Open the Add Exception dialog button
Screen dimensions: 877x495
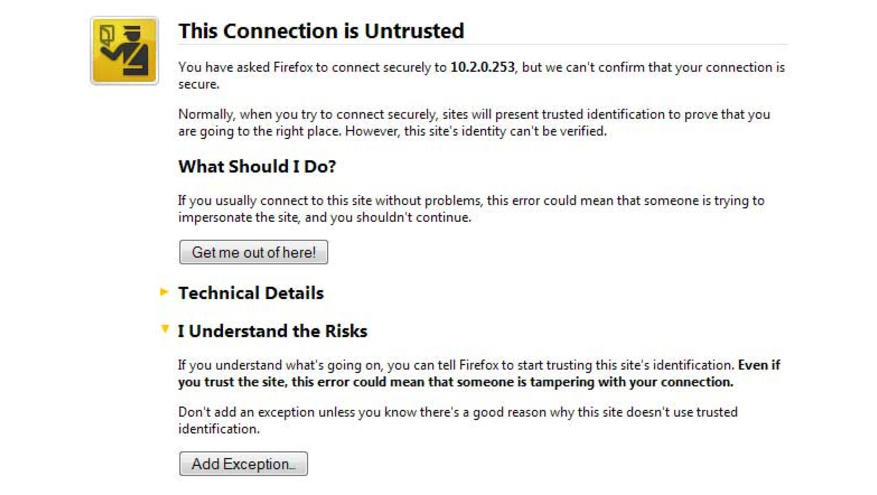[243, 464]
